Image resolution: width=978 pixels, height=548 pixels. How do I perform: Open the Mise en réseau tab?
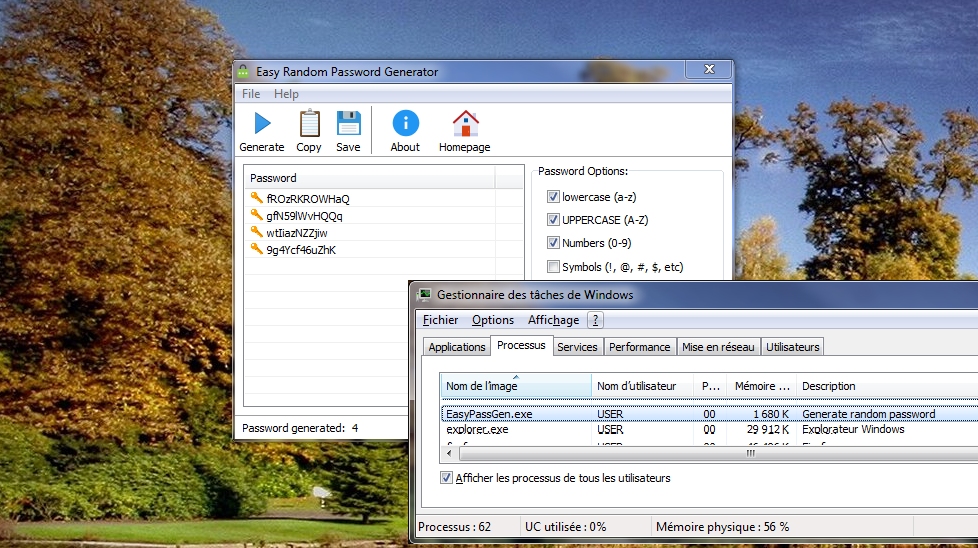point(718,347)
